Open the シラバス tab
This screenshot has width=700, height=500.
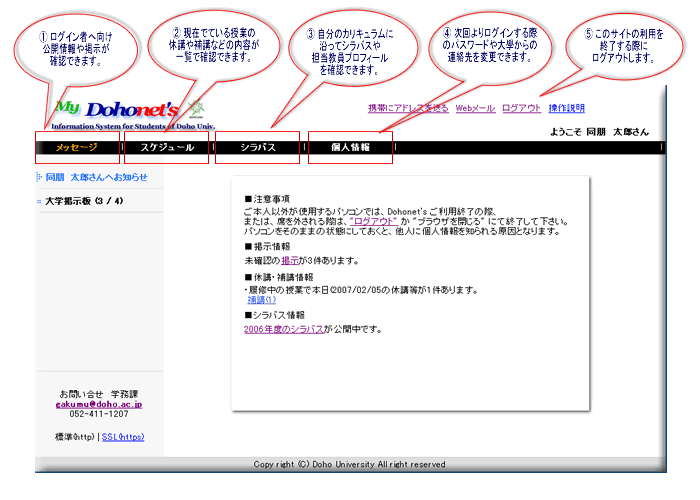click(257, 148)
